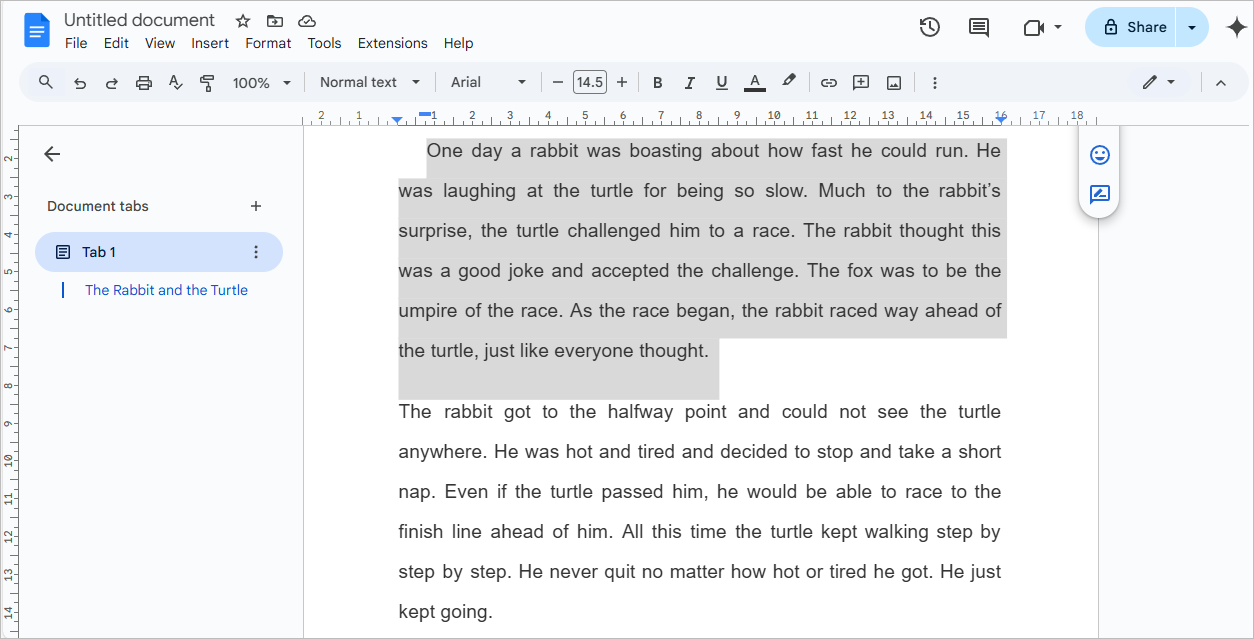Toggle bold formatting
Screen dimensions: 1254x639
point(657,83)
